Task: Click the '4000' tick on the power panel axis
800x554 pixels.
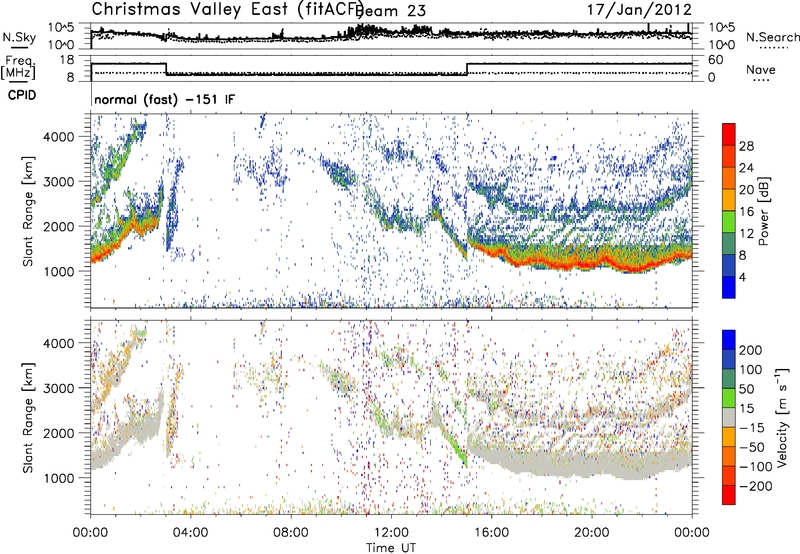Action: pos(59,136)
